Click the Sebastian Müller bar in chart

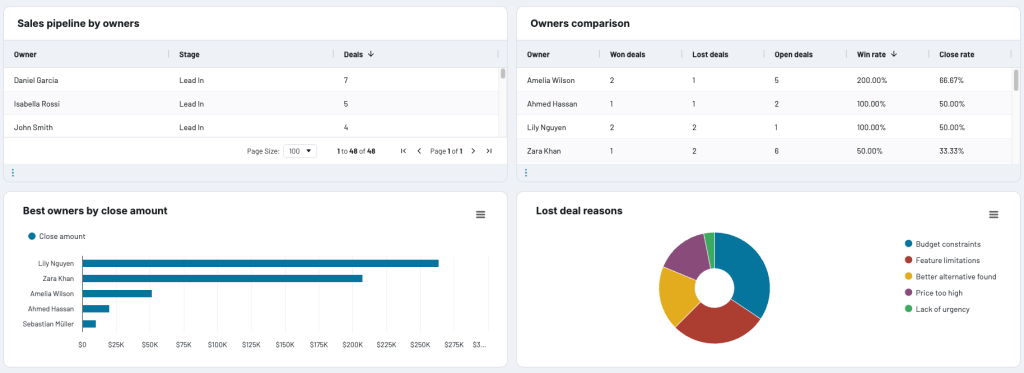89,323
